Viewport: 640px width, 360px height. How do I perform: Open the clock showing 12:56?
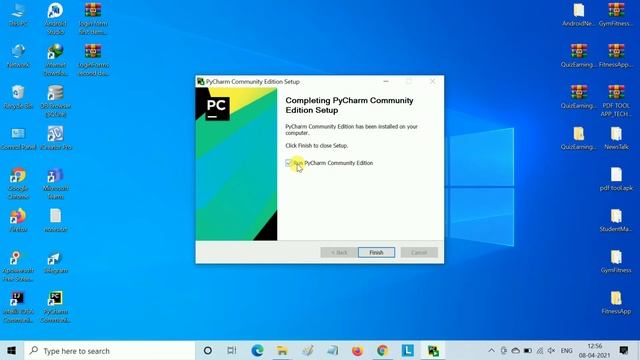[594, 351]
